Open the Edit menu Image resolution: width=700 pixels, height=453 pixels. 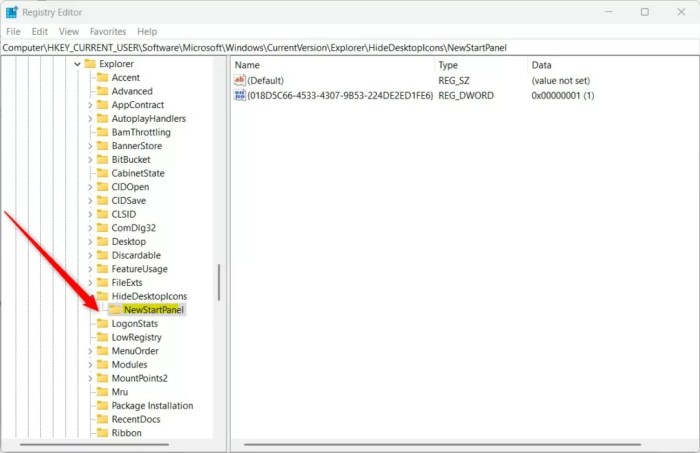pos(39,32)
